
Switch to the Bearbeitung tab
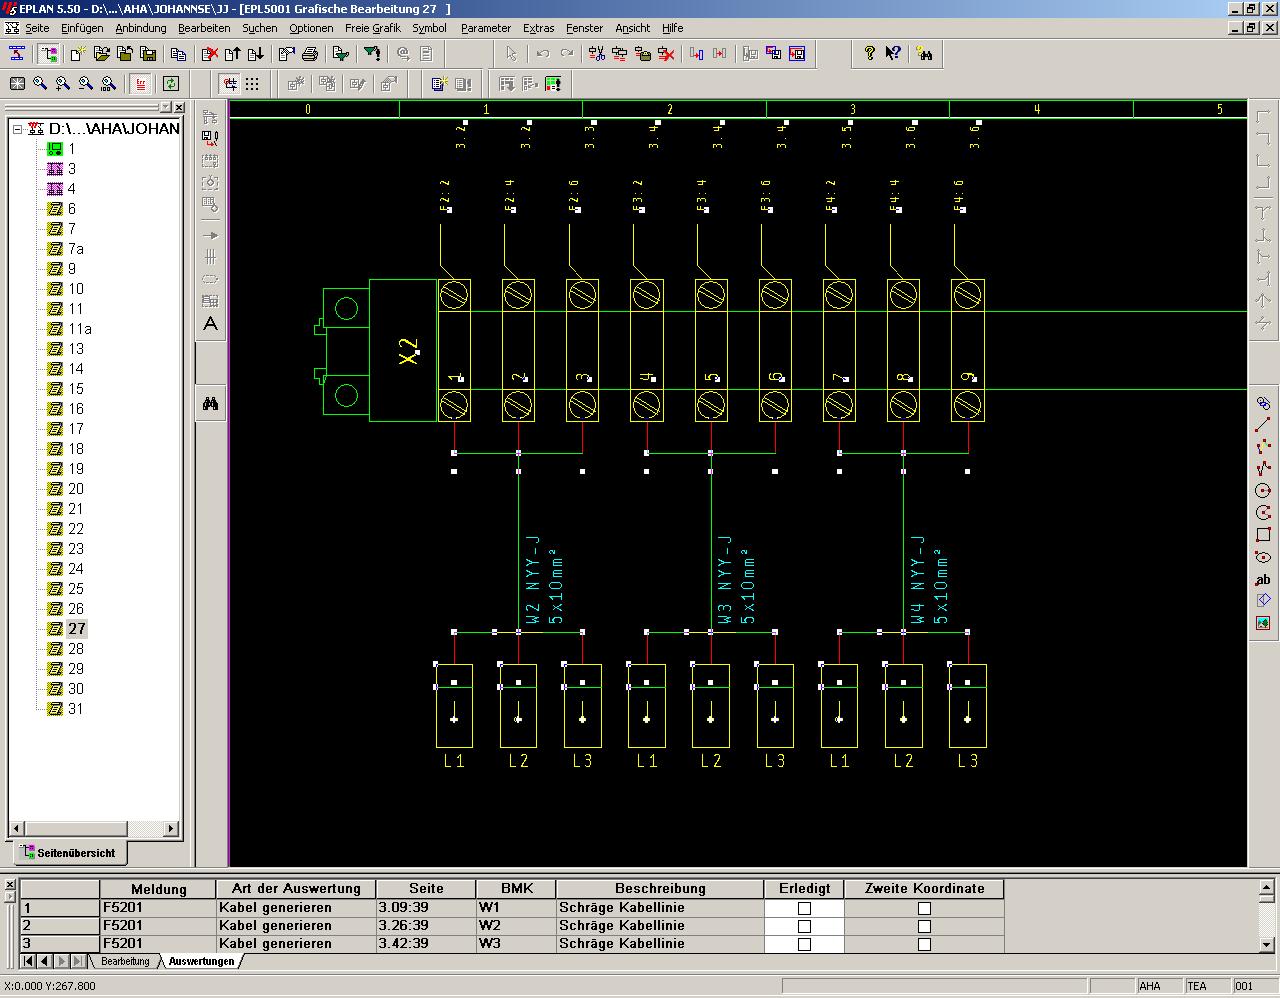point(125,961)
